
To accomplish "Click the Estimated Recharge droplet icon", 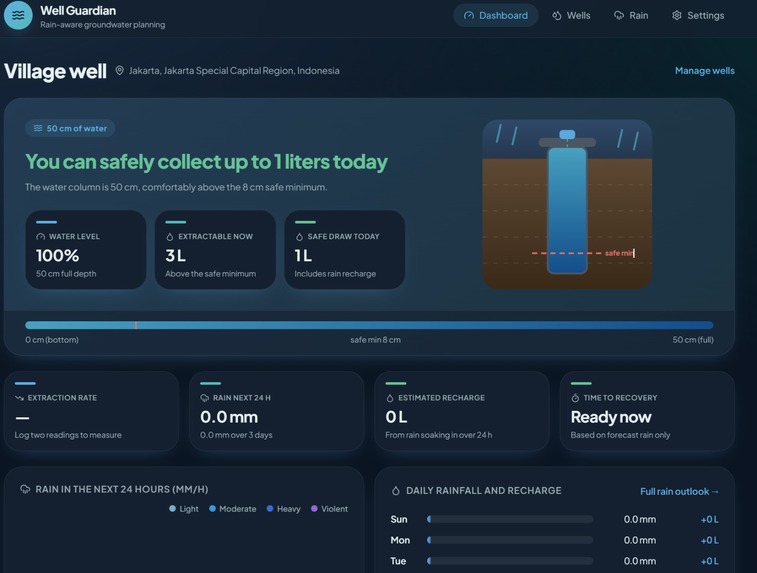I will (x=390, y=398).
